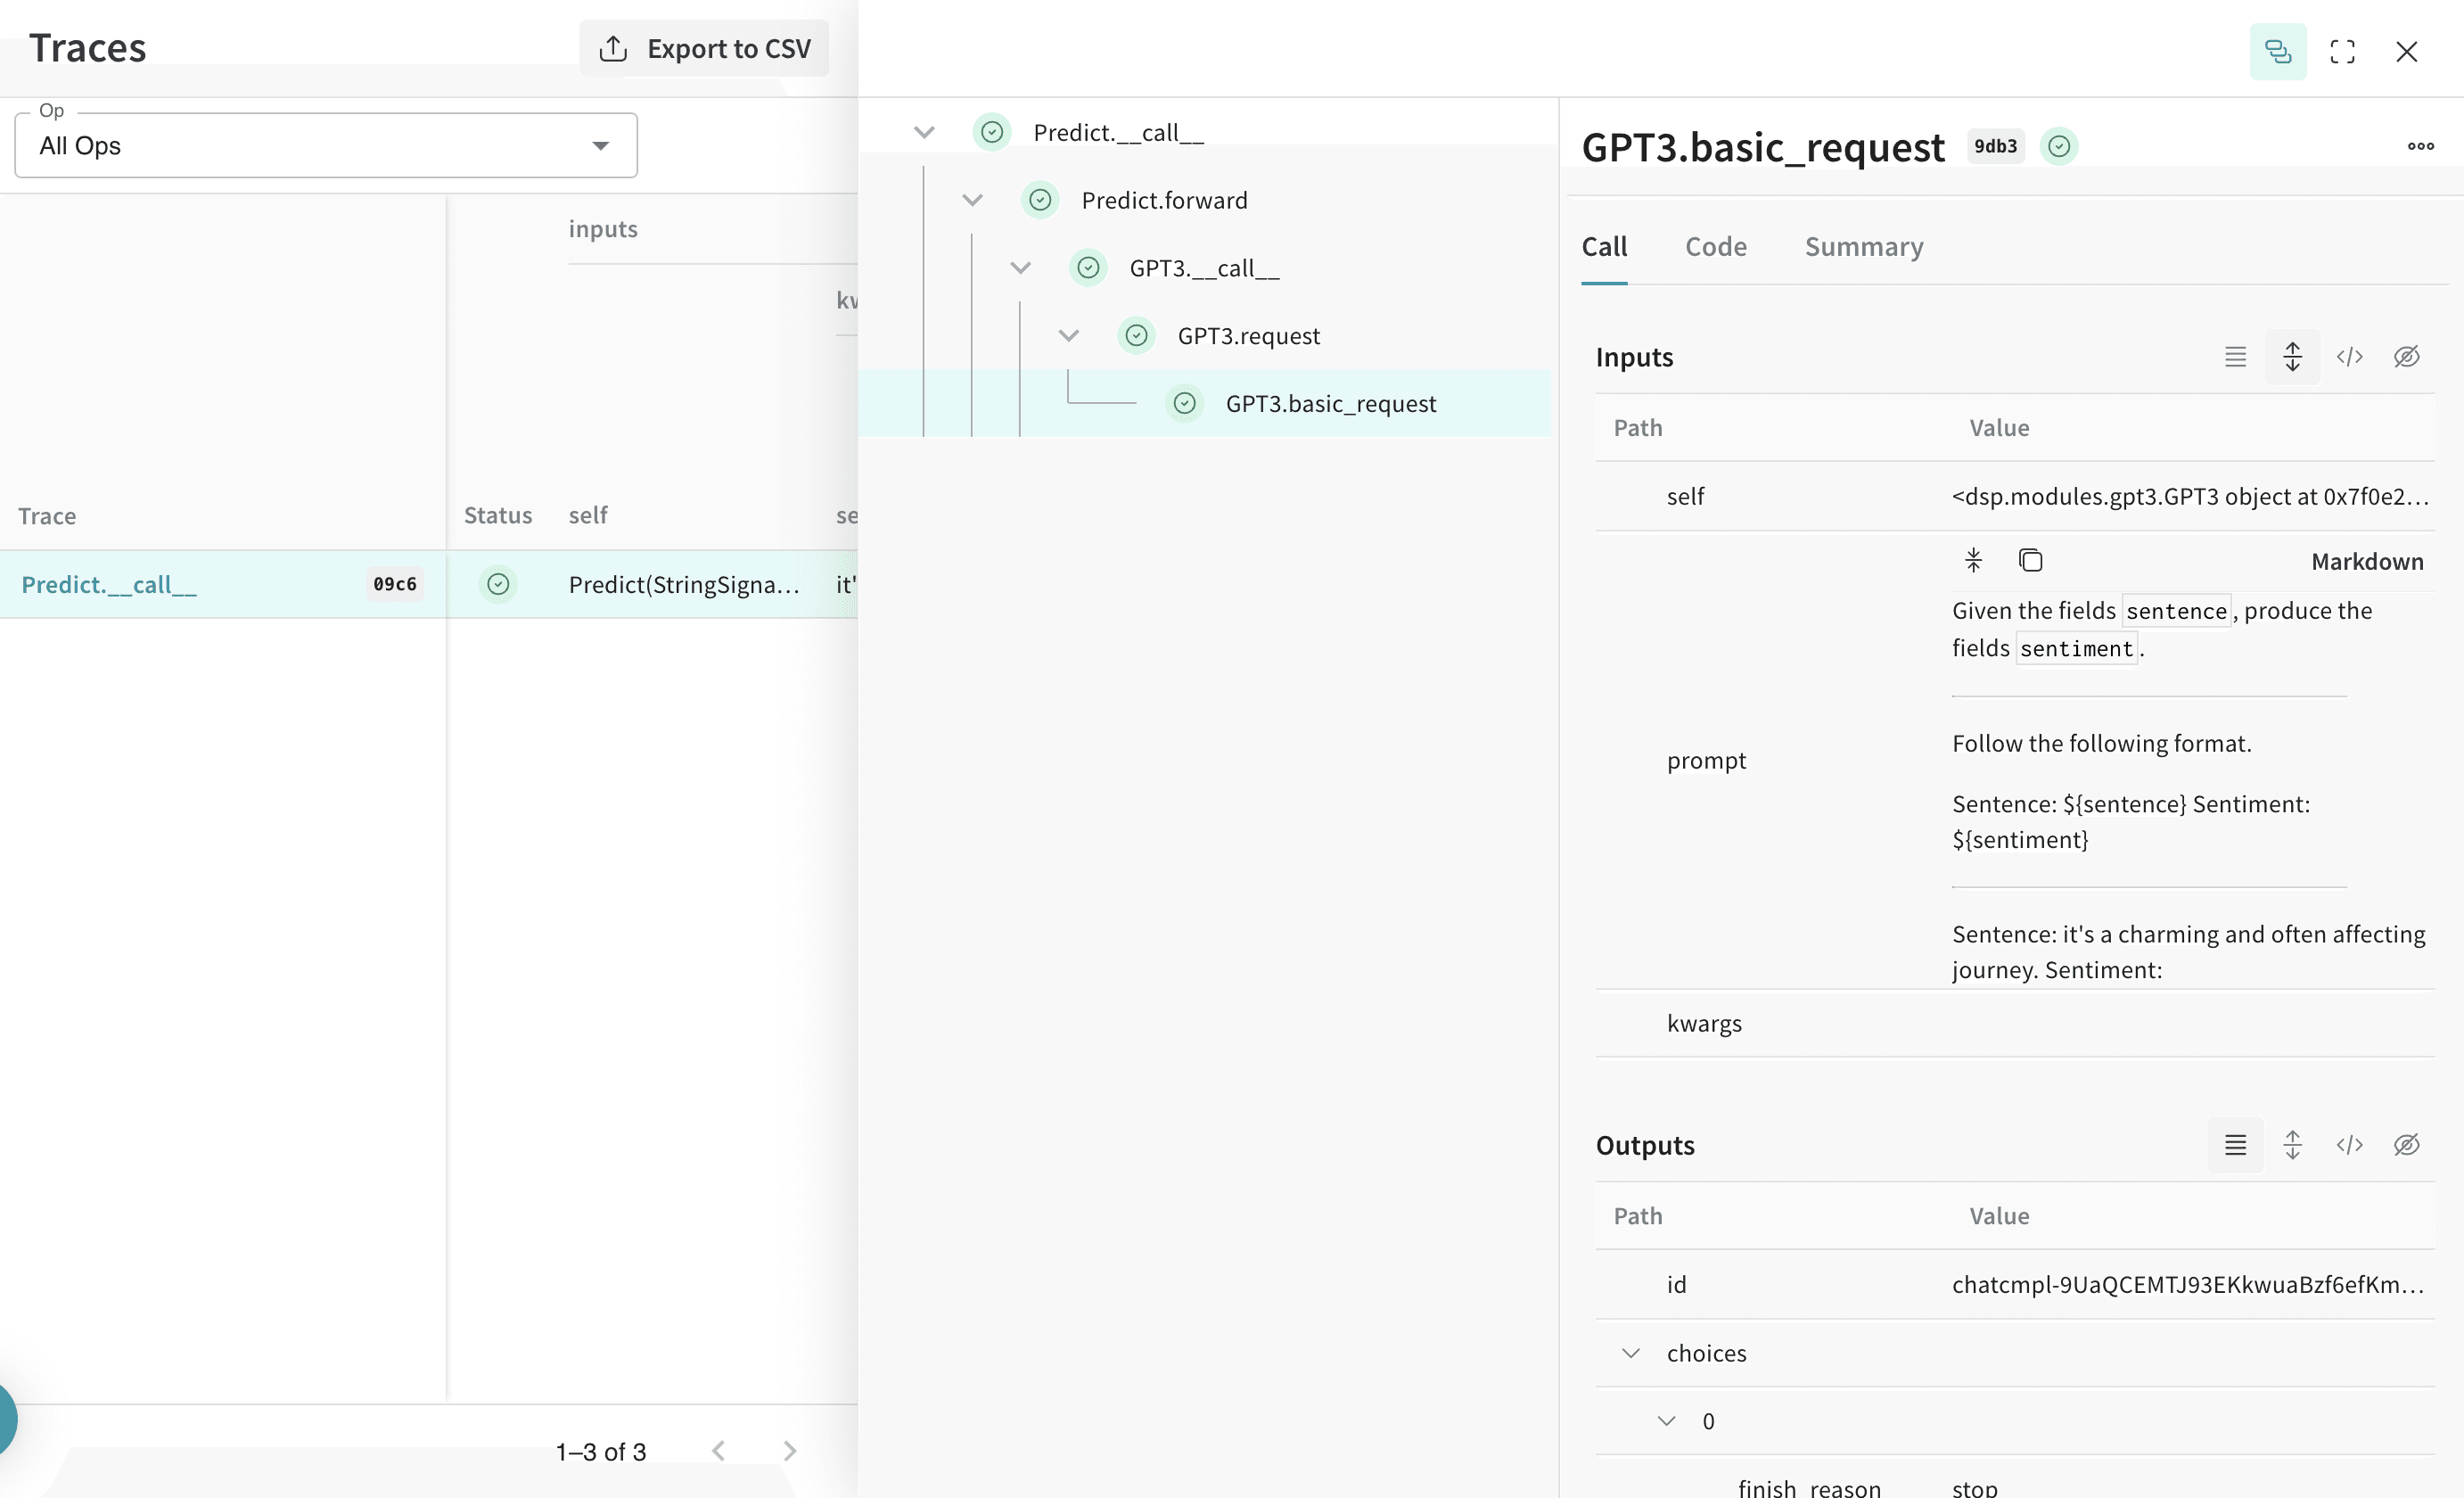Show Inputs as code view
This screenshot has width=2464, height=1498.
(2349, 357)
